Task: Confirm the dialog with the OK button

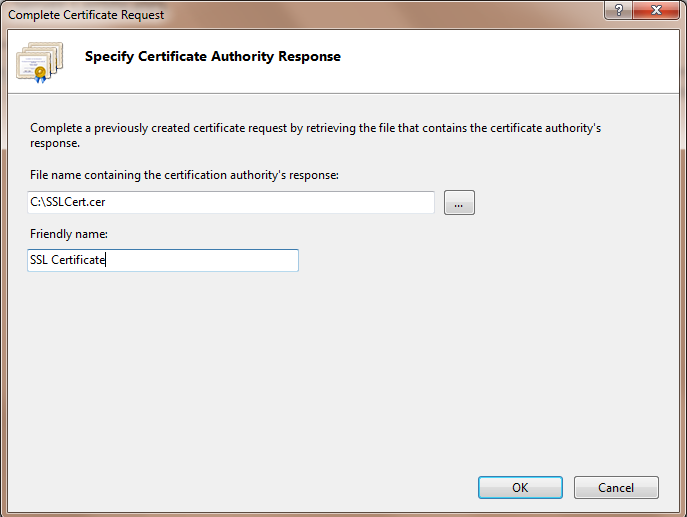Action: pyautogui.click(x=520, y=487)
